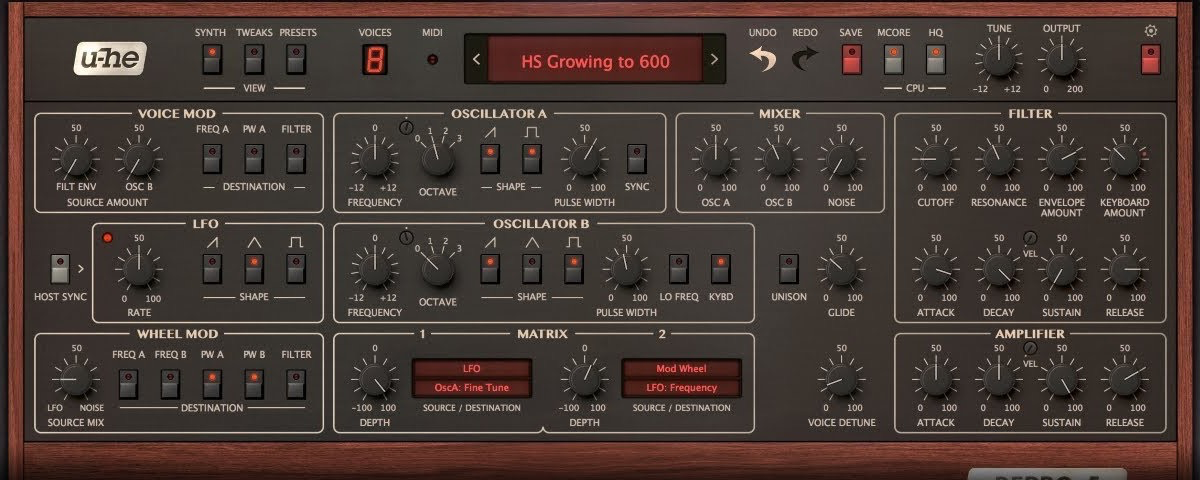The height and width of the screenshot is (480, 1200).
Task: Open the HS Growing to 600 preset display
Action: pos(596,61)
